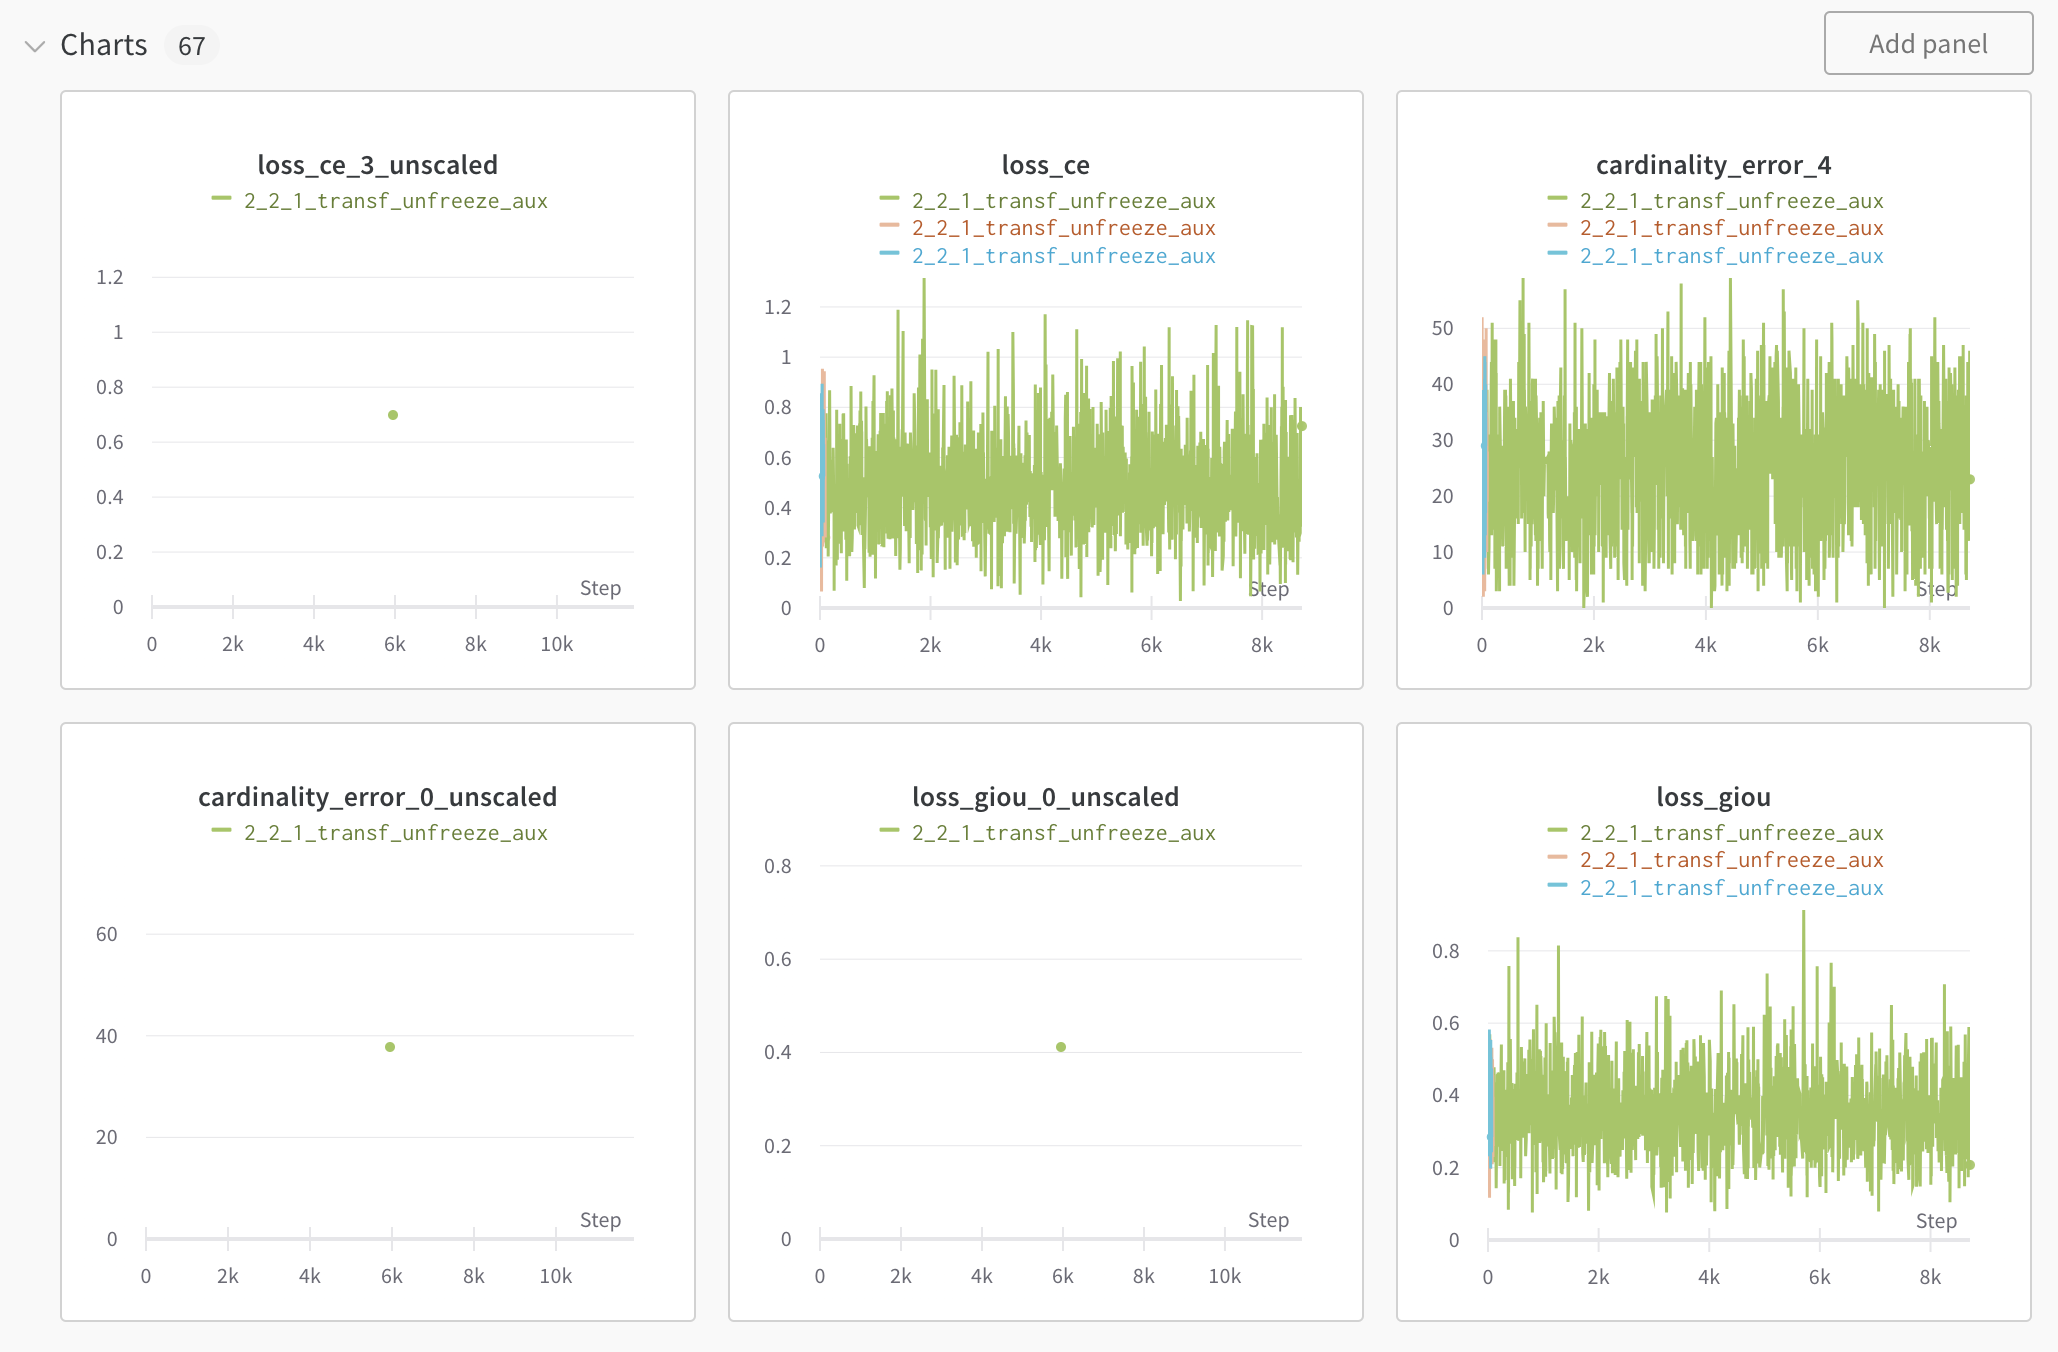This screenshot has height=1352, width=2058.
Task: Click the cardinality_error_4 chart title
Action: tap(1713, 165)
